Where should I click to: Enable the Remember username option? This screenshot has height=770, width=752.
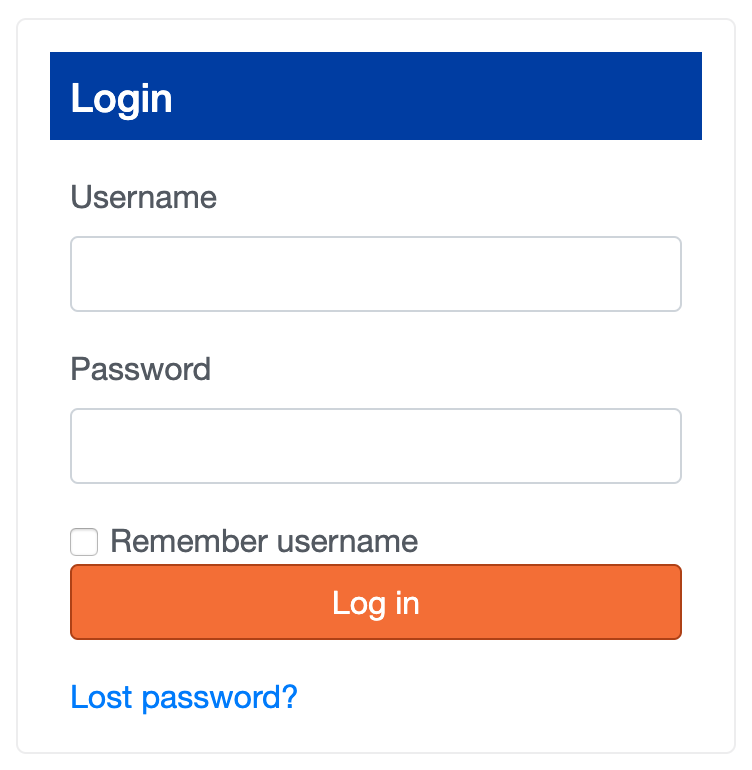coord(84,542)
